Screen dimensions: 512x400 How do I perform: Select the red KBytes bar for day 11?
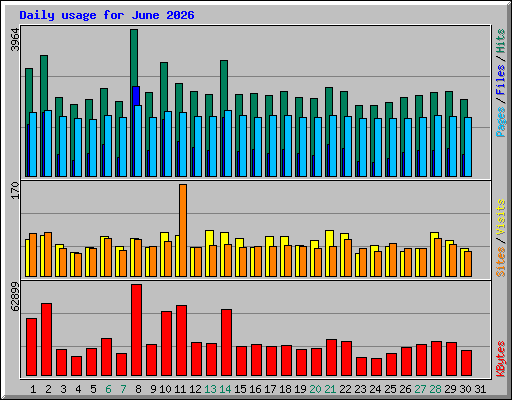coord(181,341)
